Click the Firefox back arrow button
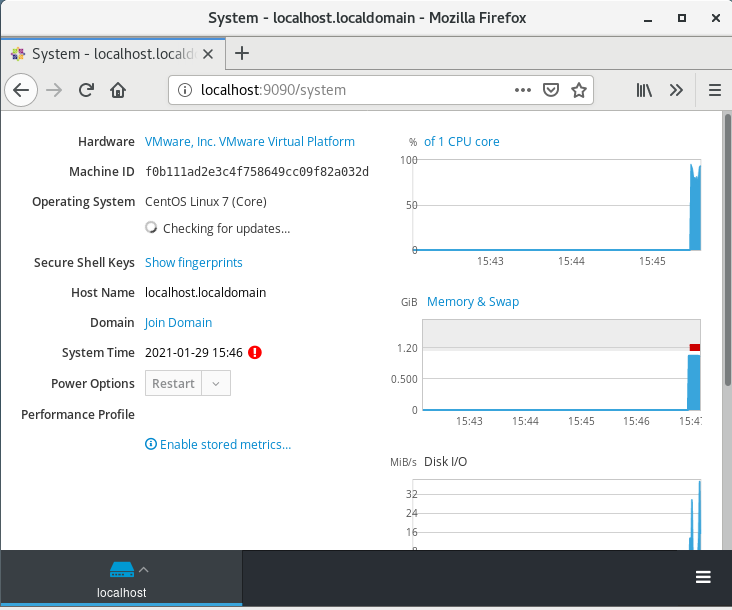 point(22,90)
